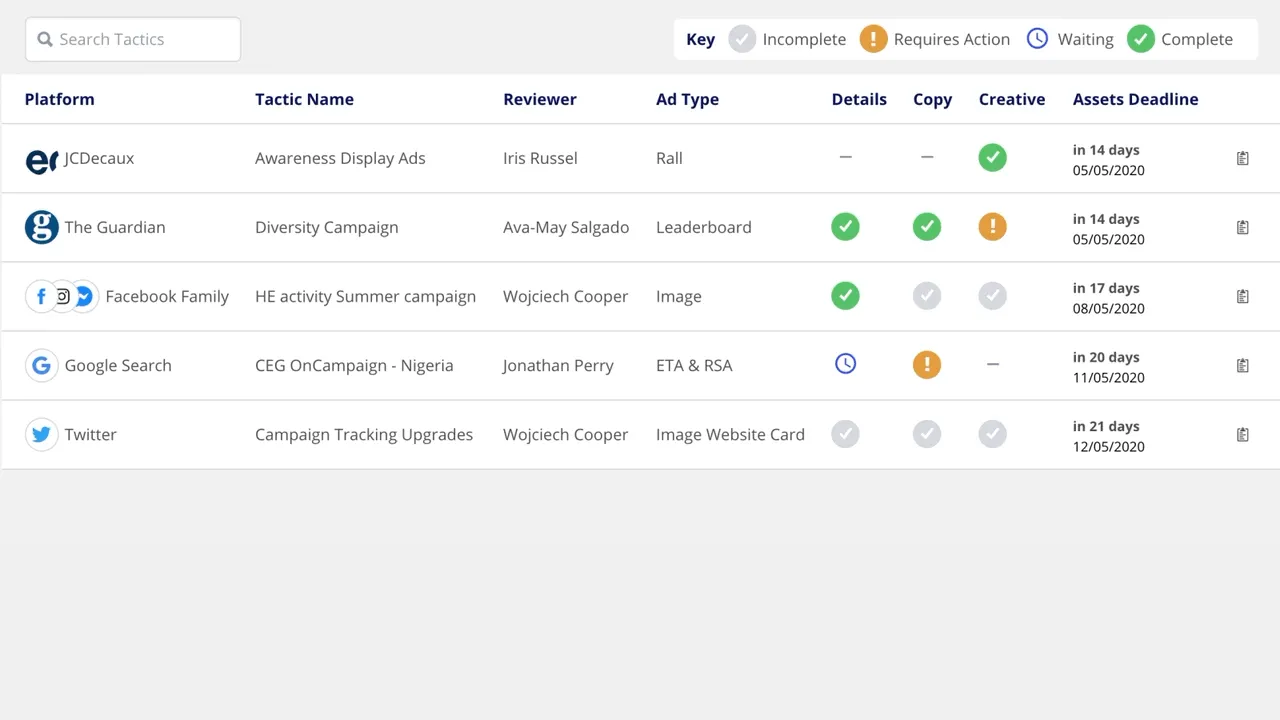Click the Google Search platform logo
Image resolution: width=1280 pixels, height=720 pixels.
pyautogui.click(x=41, y=366)
